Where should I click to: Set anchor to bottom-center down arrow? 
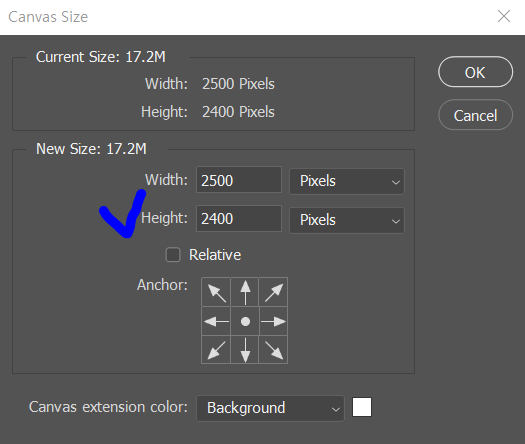(x=245, y=350)
